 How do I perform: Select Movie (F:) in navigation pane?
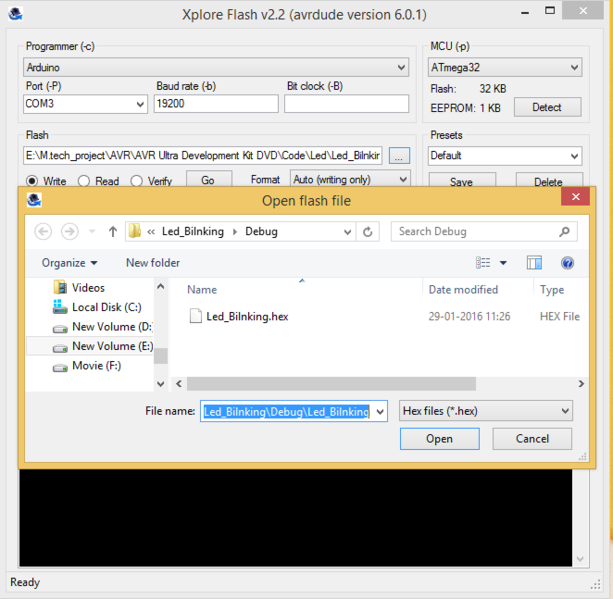tap(97, 366)
